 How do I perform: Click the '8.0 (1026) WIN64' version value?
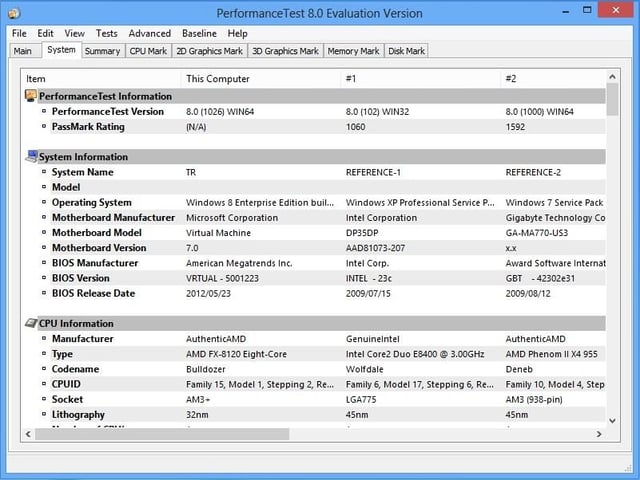[x=220, y=112]
